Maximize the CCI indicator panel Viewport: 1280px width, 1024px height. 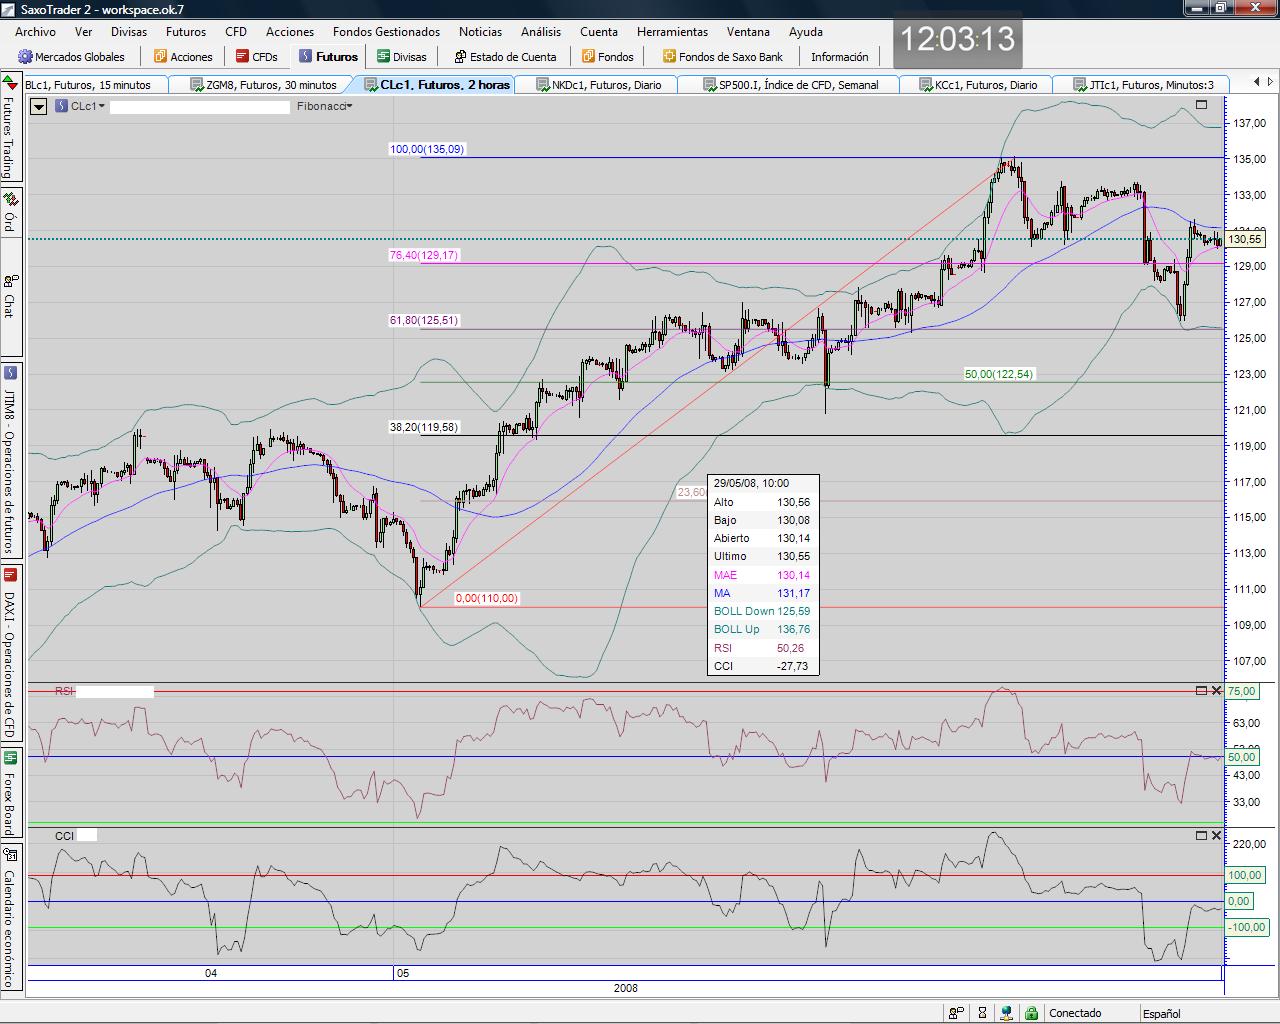1201,835
